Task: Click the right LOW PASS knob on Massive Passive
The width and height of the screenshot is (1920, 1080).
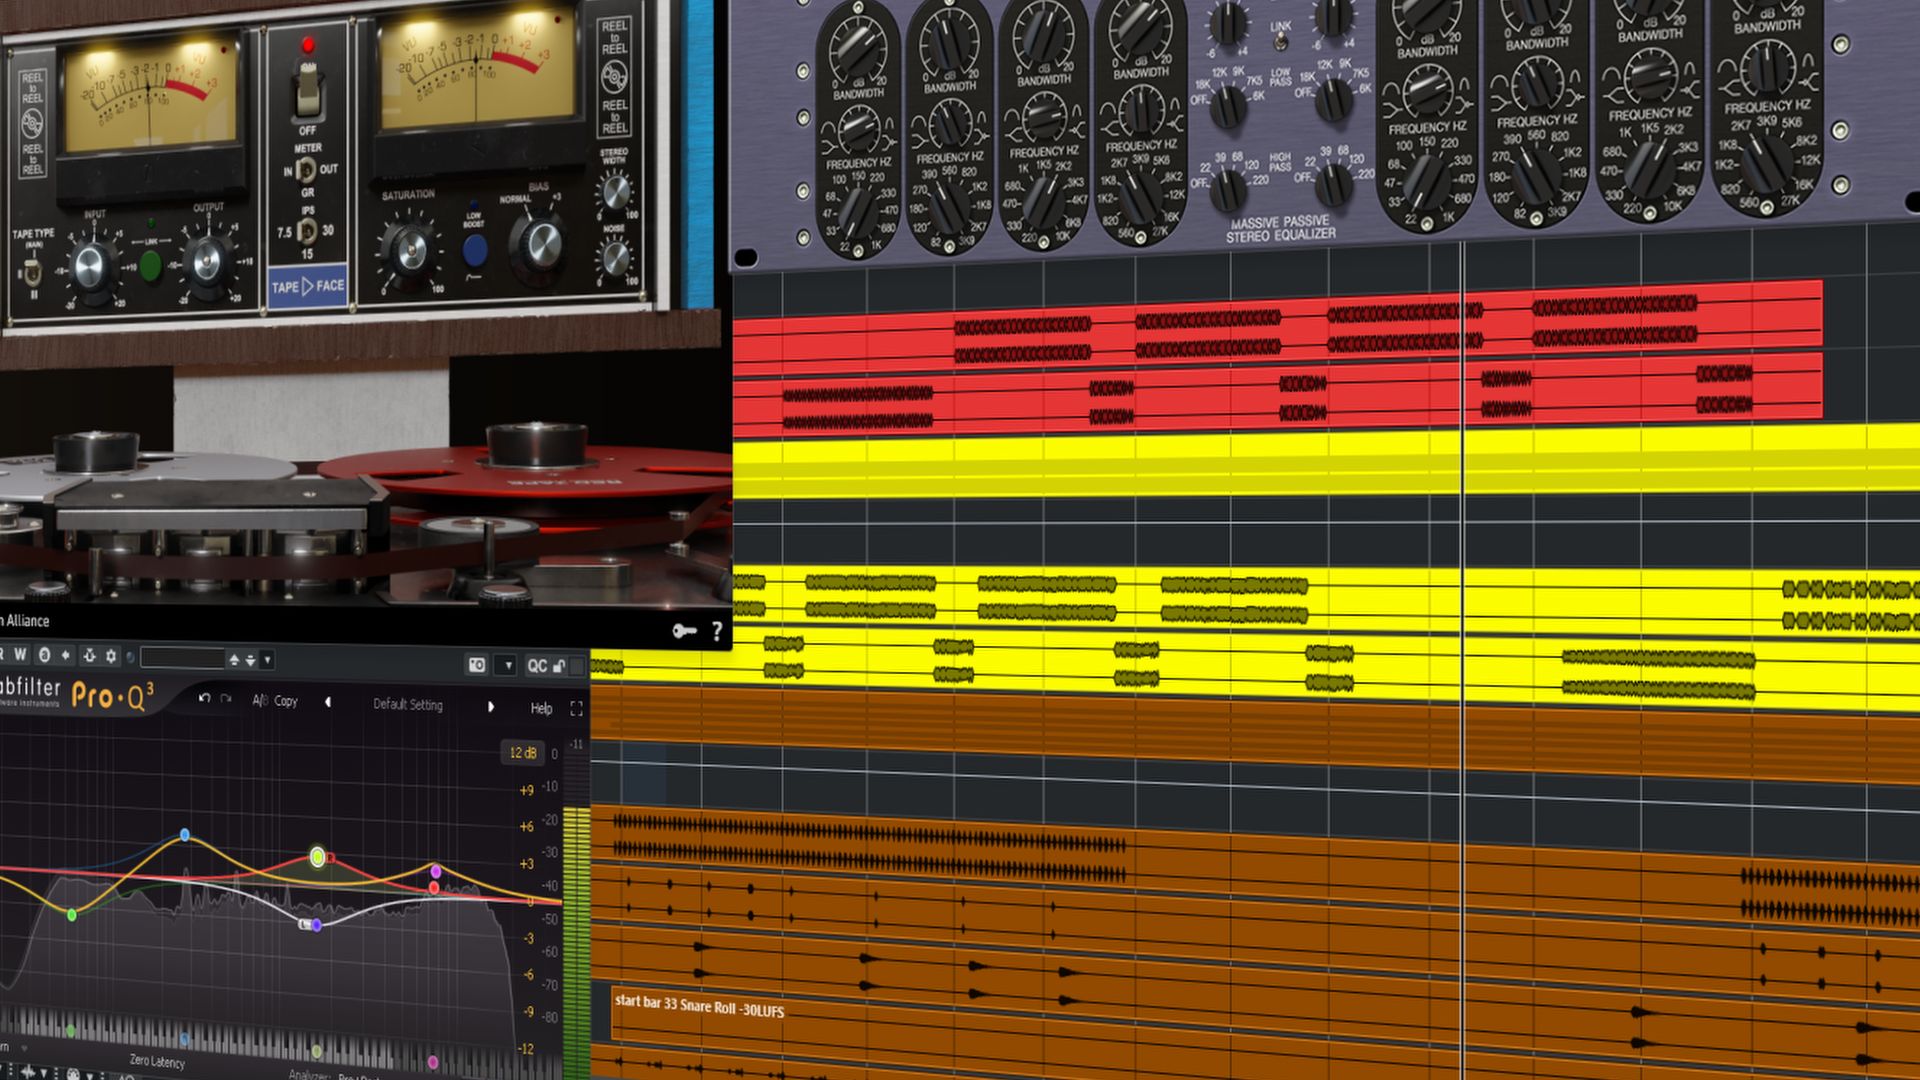Action: tap(1333, 99)
